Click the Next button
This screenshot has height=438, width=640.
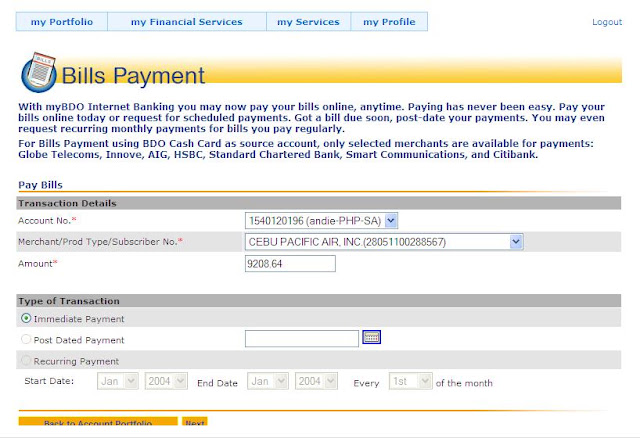pyautogui.click(x=195, y=421)
